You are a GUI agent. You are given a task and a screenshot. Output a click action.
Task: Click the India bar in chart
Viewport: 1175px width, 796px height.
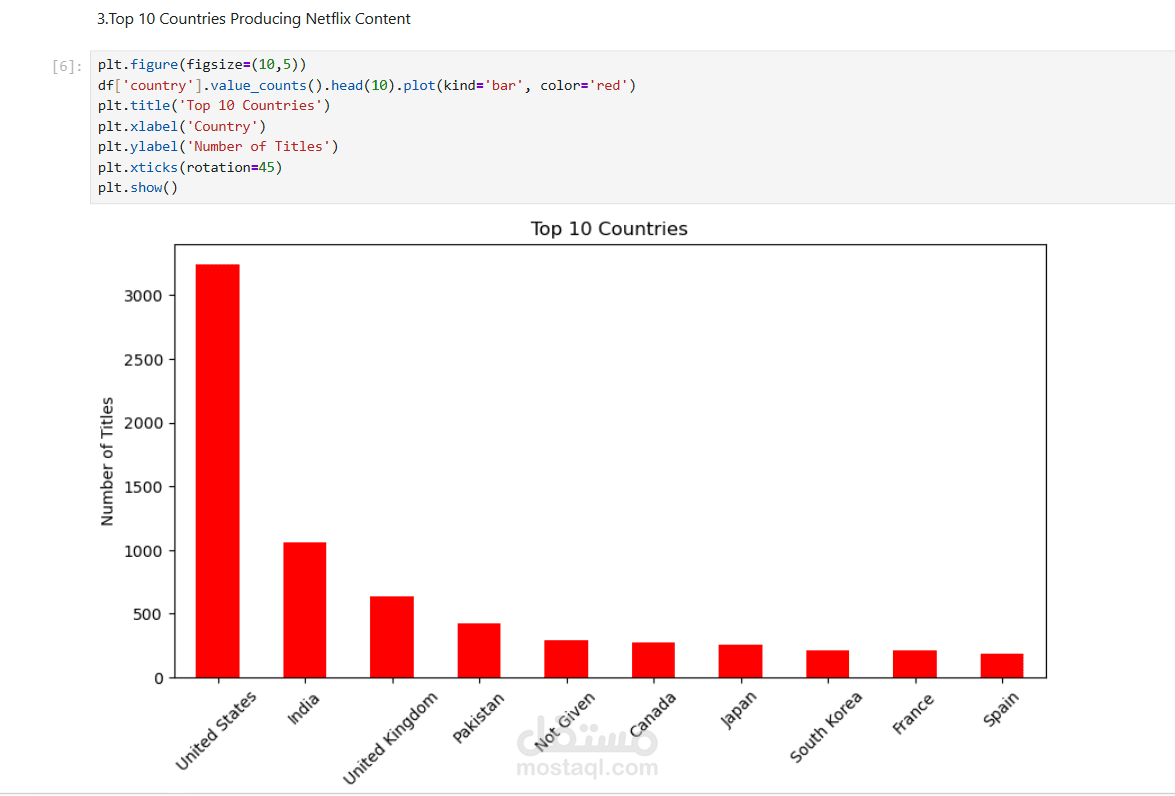[305, 610]
